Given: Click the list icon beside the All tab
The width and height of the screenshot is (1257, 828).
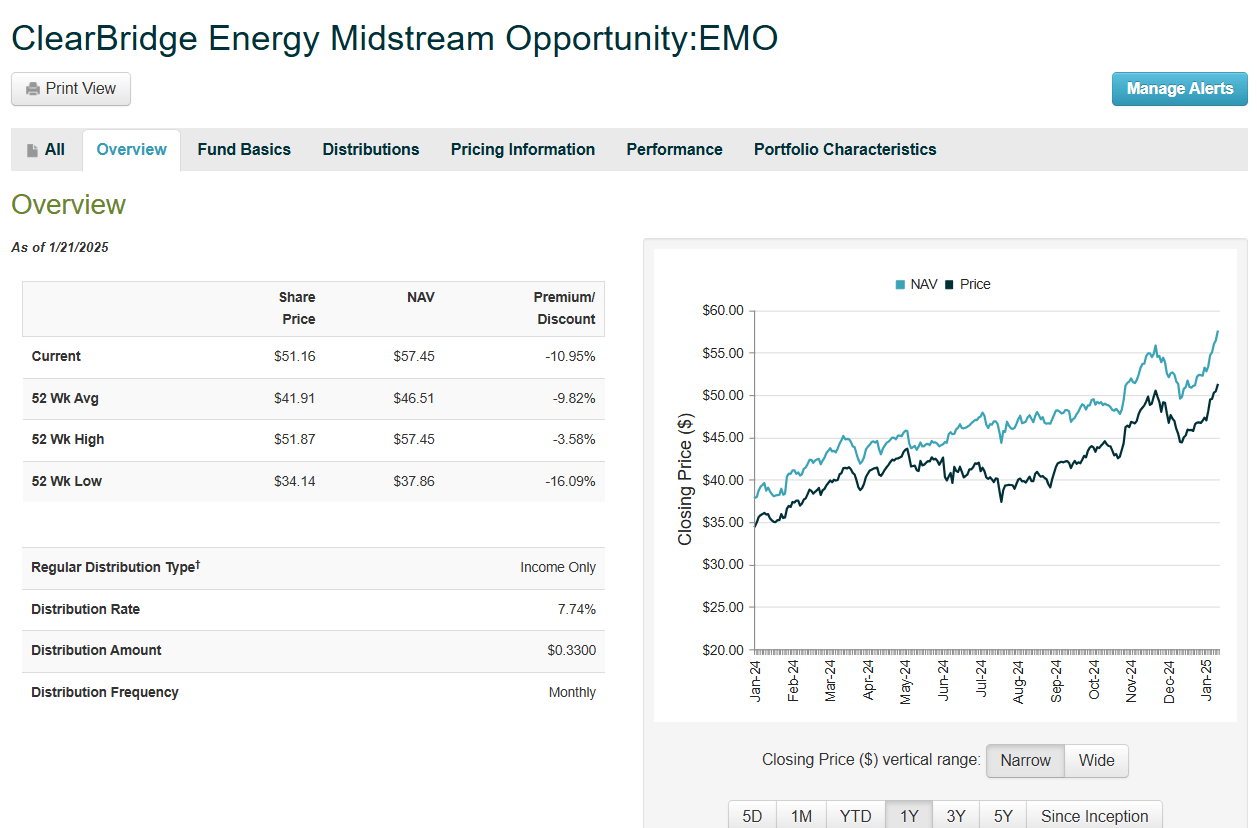Looking at the screenshot, I should pos(30,149).
